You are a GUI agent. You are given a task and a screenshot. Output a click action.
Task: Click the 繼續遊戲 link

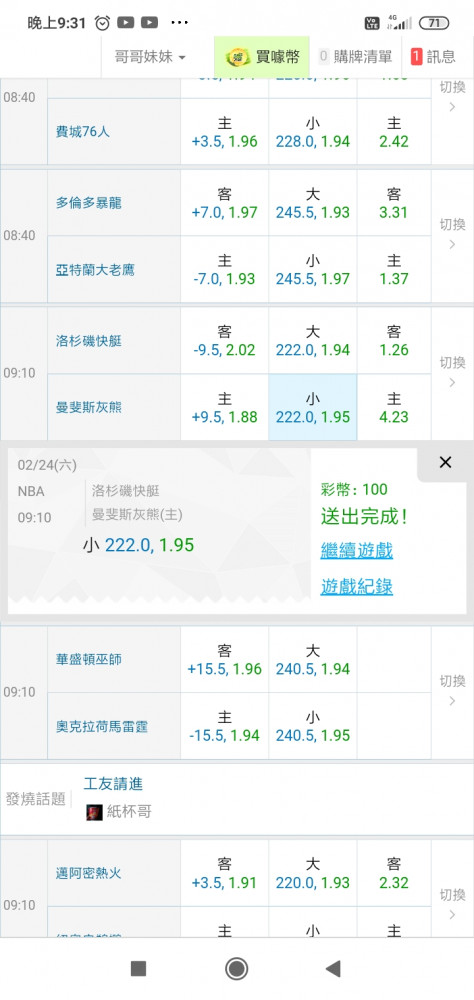tap(357, 550)
